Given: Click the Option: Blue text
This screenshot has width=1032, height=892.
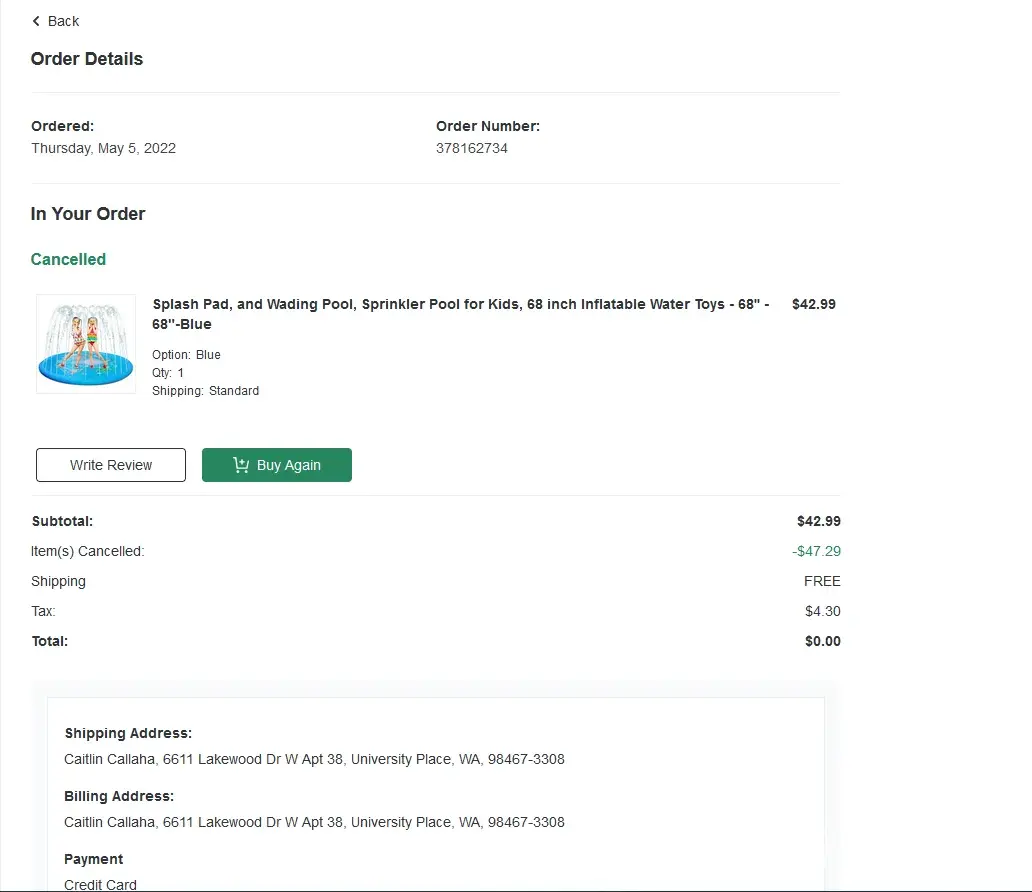Looking at the screenshot, I should (186, 355).
